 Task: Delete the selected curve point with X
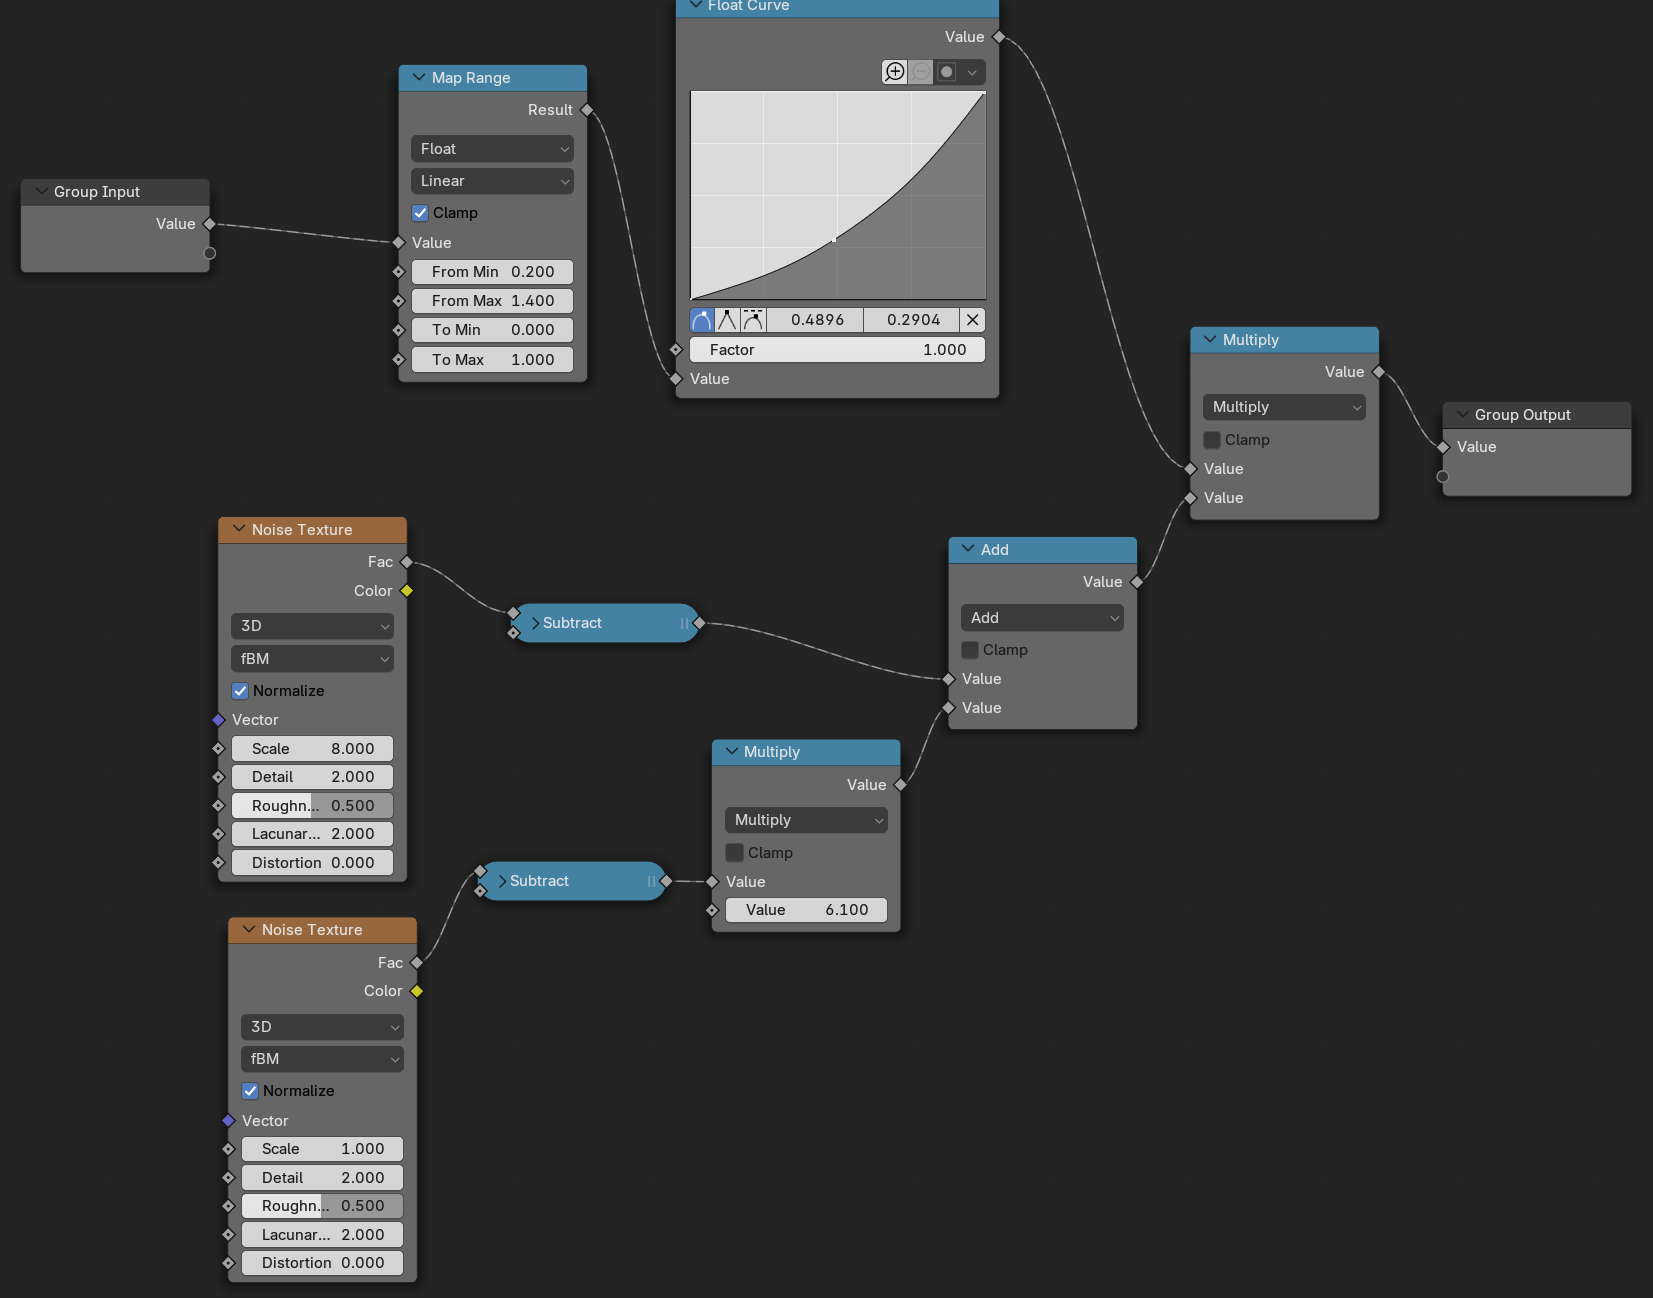972,320
